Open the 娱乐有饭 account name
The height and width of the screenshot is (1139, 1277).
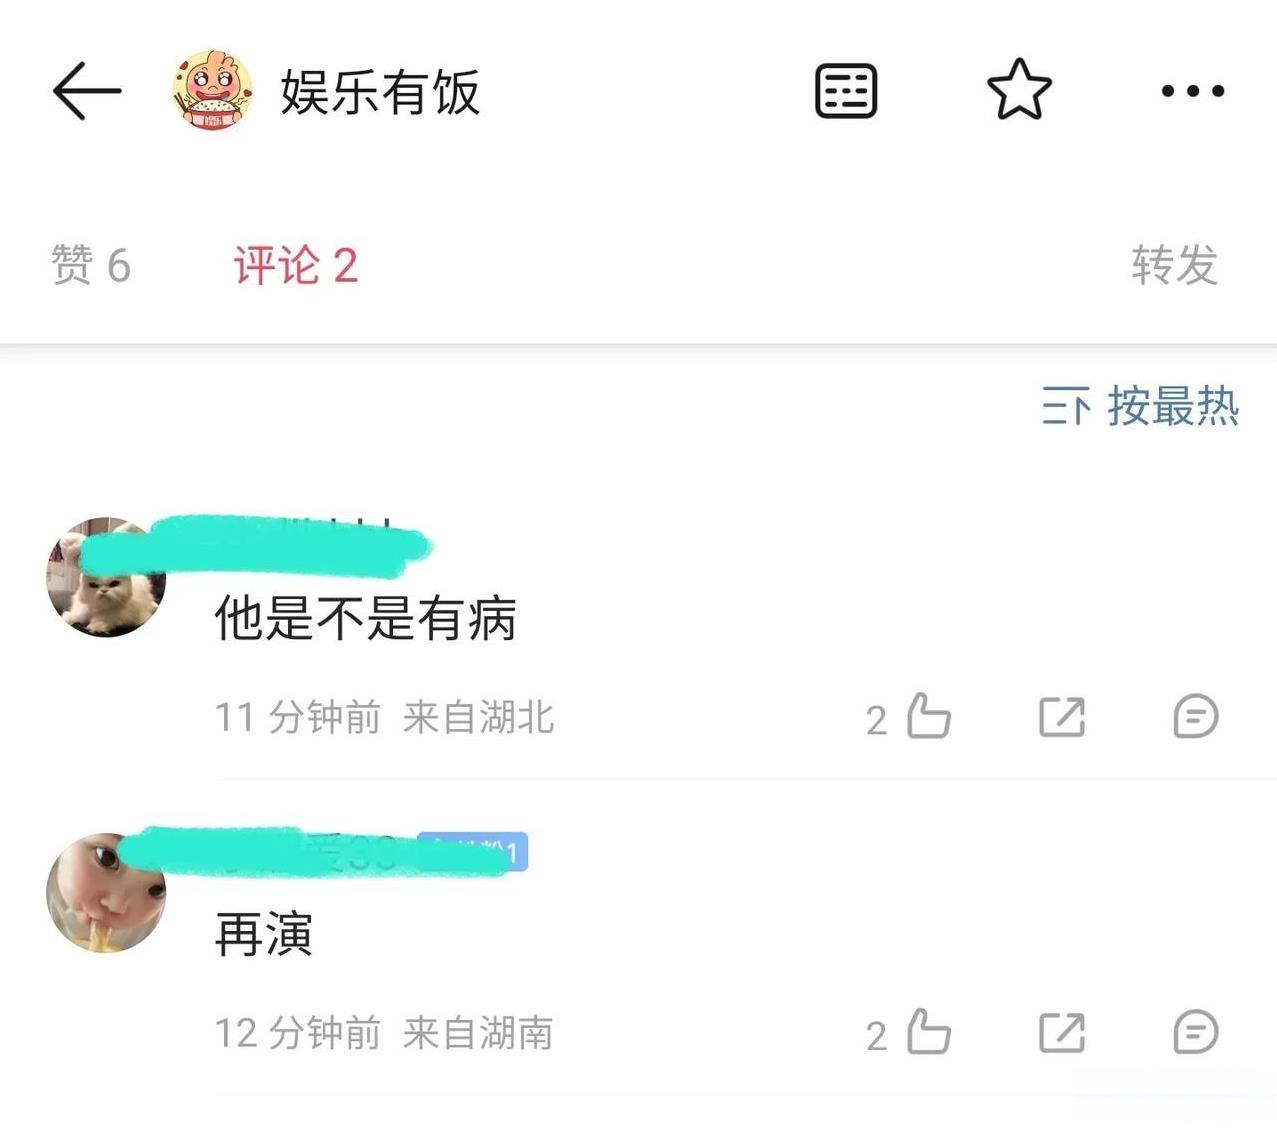pos(380,92)
